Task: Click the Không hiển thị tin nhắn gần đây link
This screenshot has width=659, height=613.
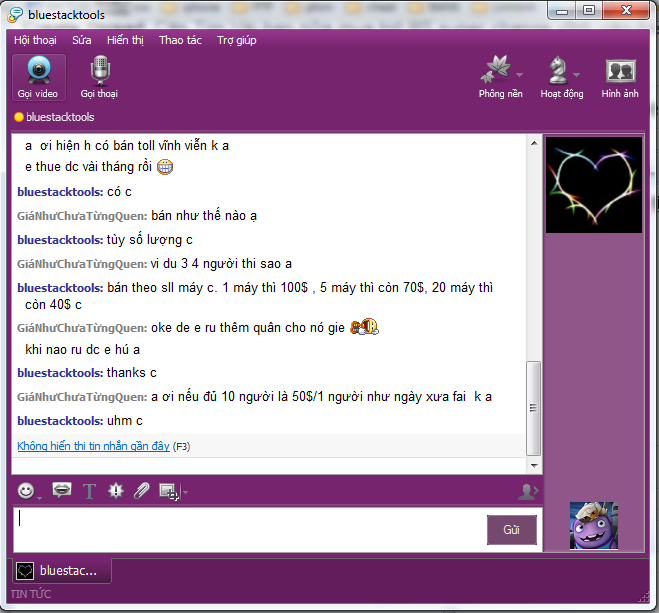Action: pos(93,446)
